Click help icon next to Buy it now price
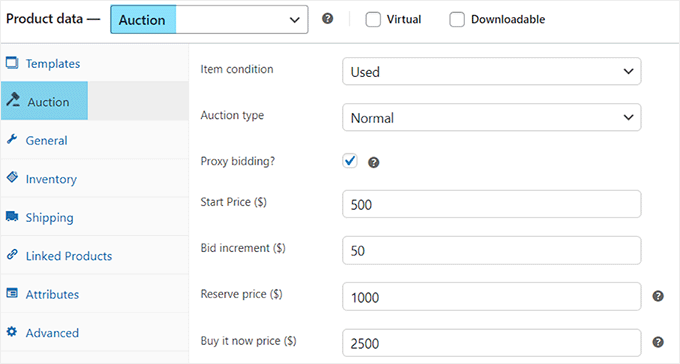Viewport: 680px width, 364px height. coord(658,342)
